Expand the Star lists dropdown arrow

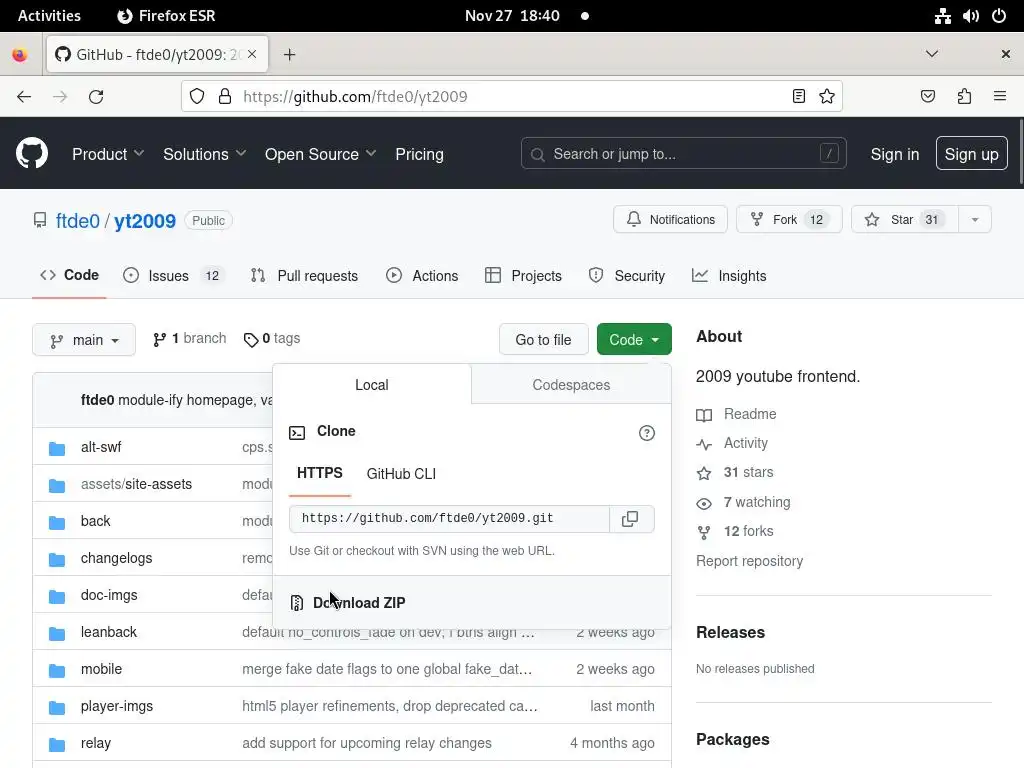tap(975, 219)
